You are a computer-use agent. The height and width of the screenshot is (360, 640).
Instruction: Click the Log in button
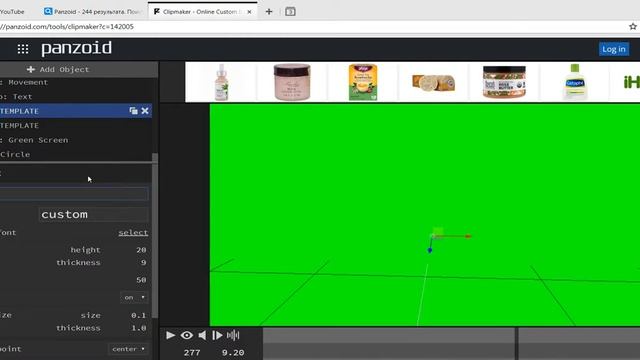613,49
